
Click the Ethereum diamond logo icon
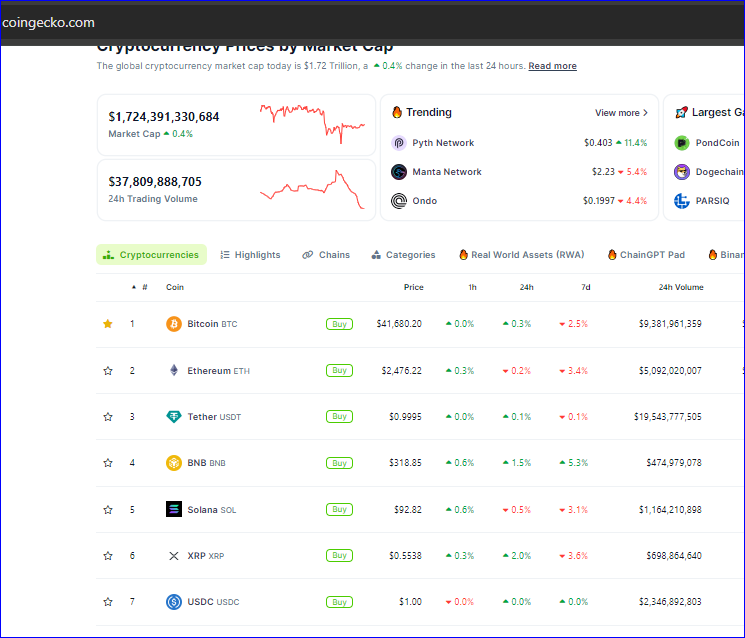(x=174, y=370)
